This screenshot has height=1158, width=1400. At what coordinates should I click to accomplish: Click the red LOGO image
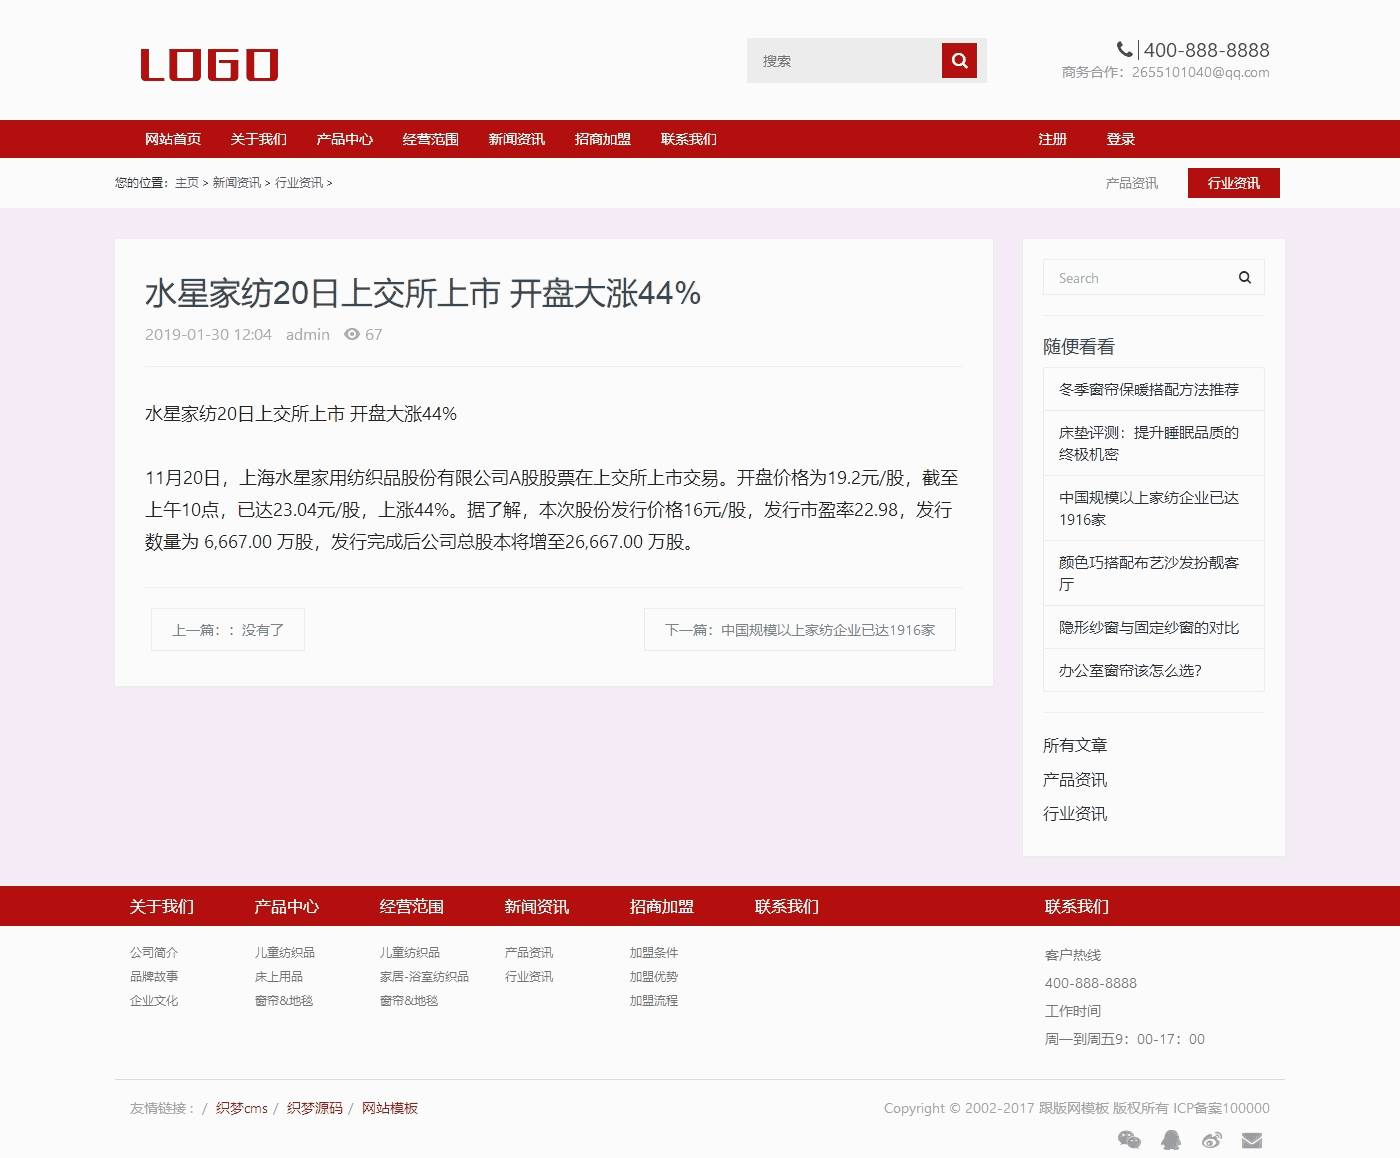209,65
